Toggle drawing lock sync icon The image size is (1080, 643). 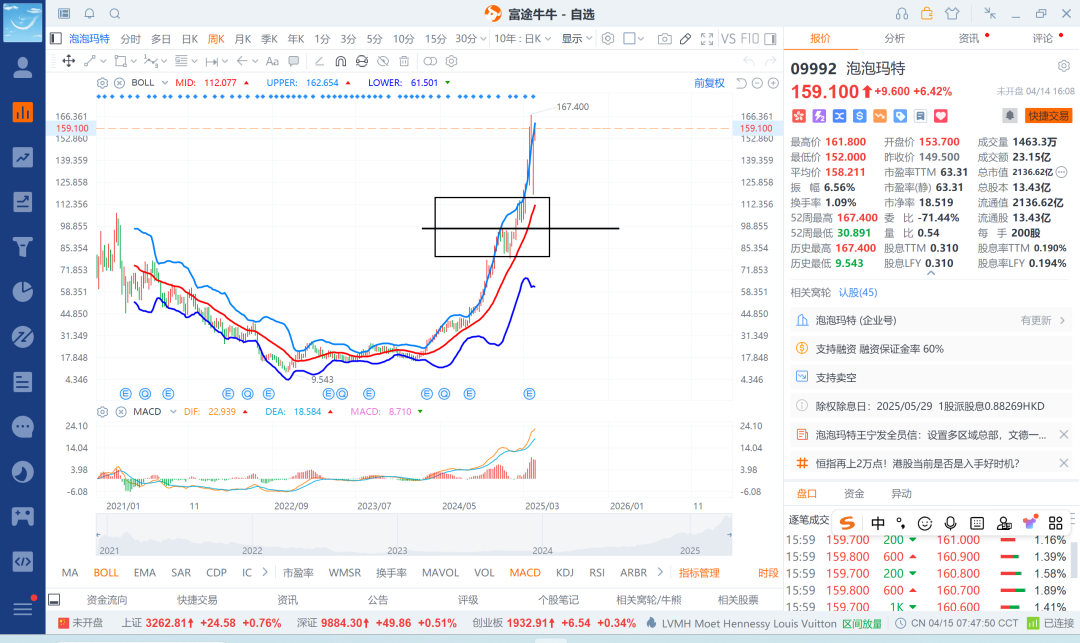coord(362,61)
